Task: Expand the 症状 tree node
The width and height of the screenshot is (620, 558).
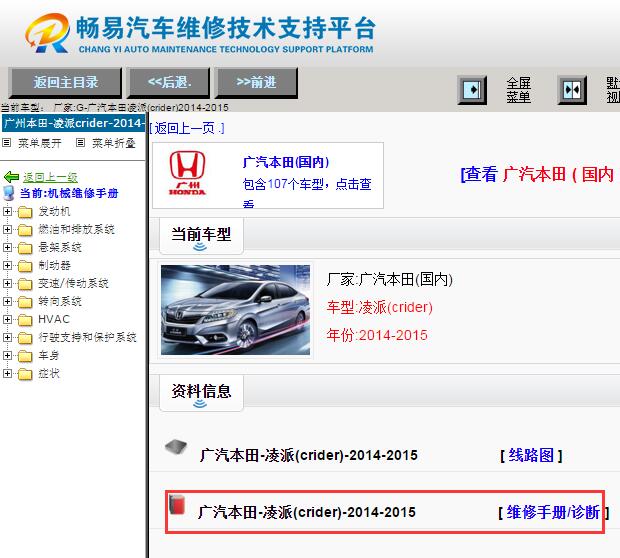Action: pyautogui.click(x=7, y=373)
